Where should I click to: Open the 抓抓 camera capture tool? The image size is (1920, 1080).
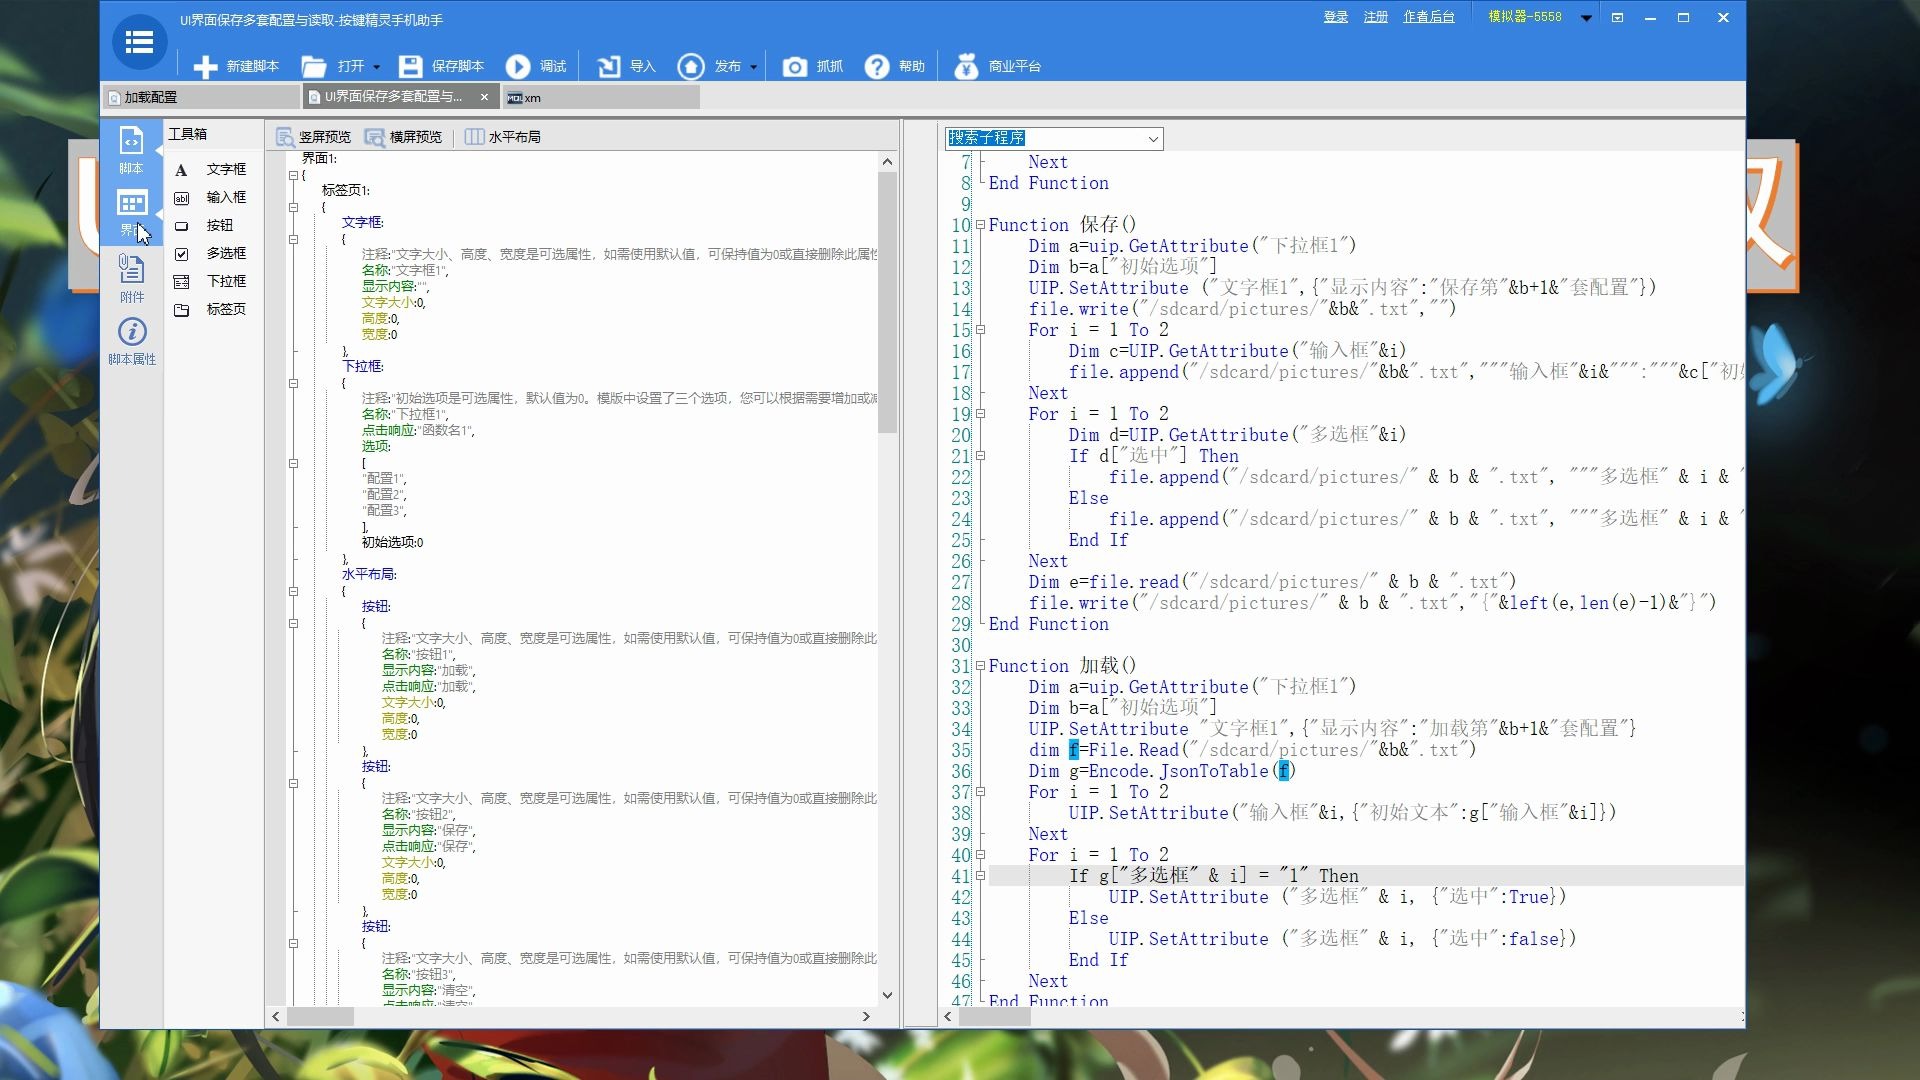(x=794, y=67)
